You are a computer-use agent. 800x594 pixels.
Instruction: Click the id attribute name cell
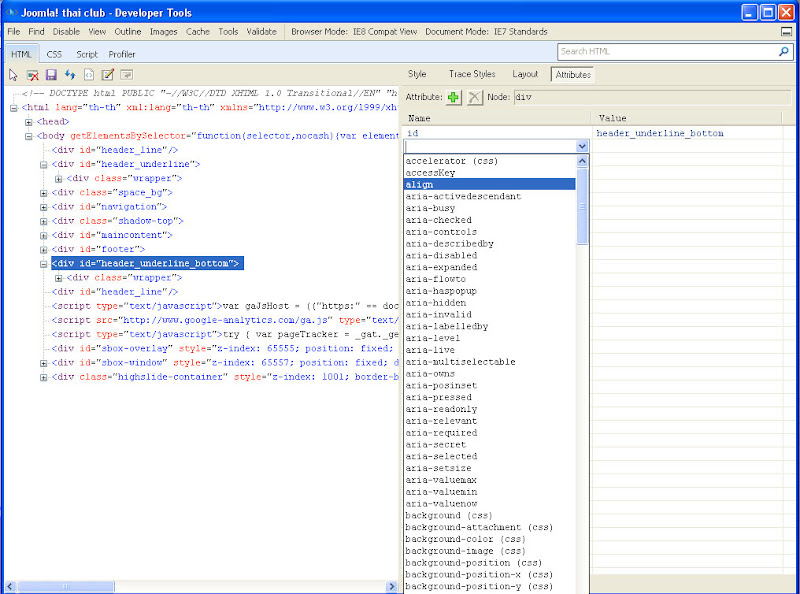click(496, 133)
